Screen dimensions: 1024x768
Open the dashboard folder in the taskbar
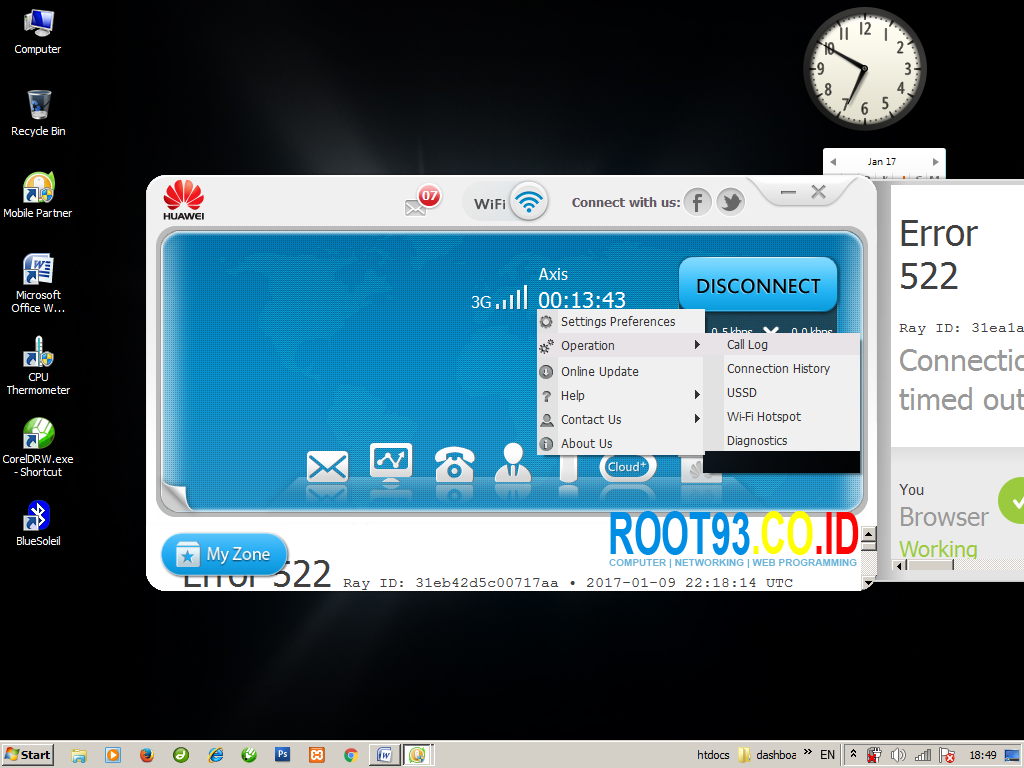767,755
